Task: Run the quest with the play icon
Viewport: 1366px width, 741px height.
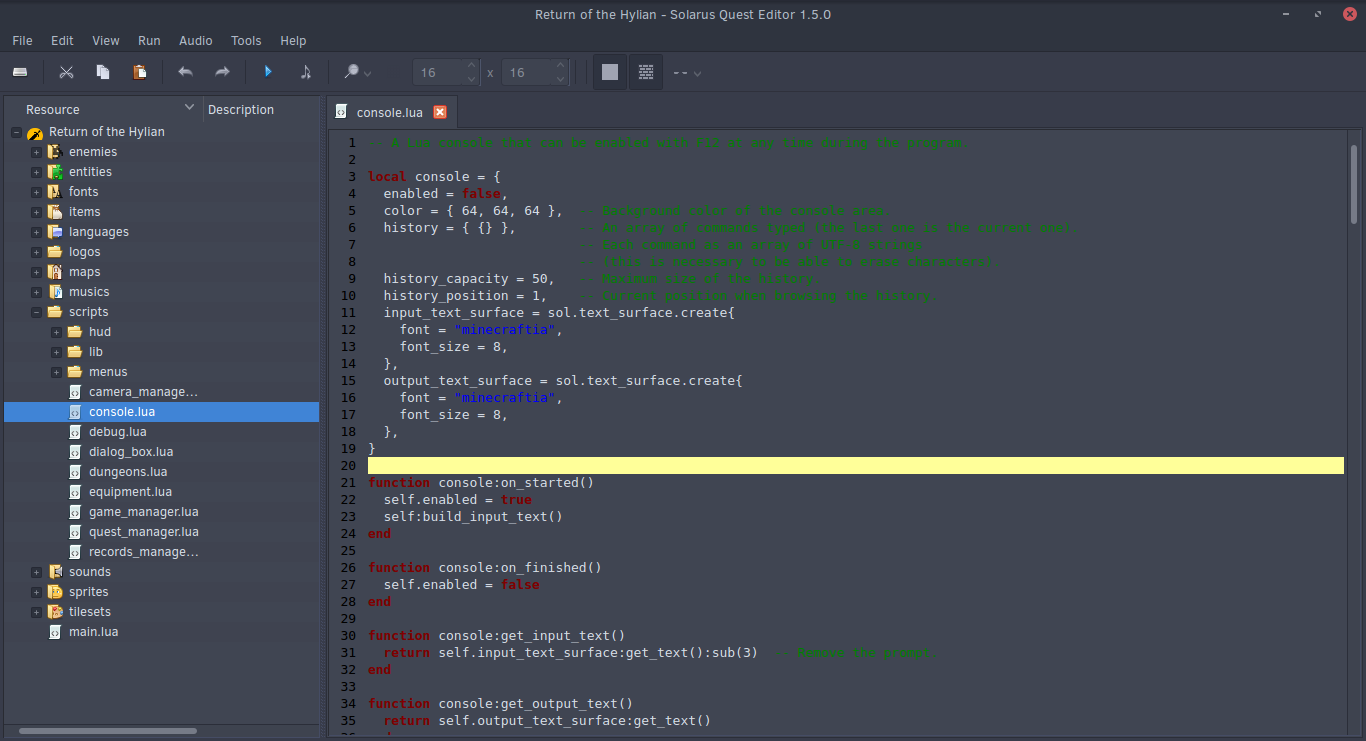Action: point(268,72)
